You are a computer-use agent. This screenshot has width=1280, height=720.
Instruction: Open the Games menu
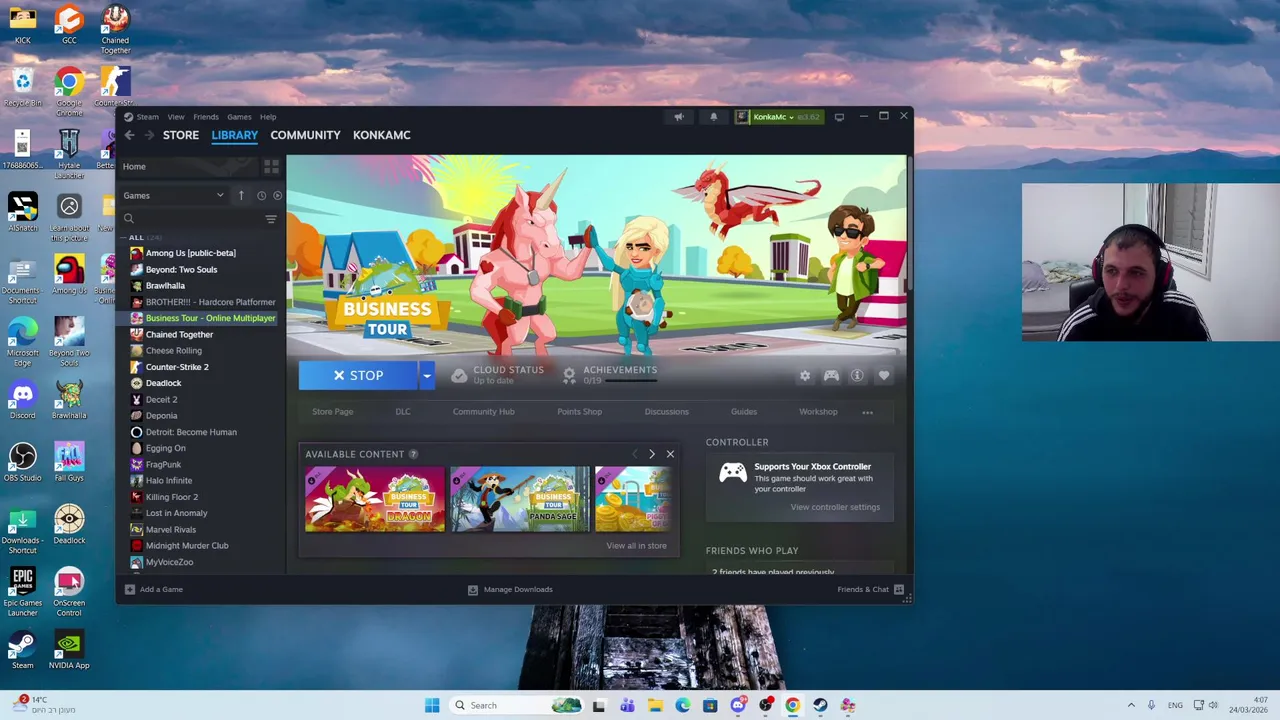pos(239,117)
